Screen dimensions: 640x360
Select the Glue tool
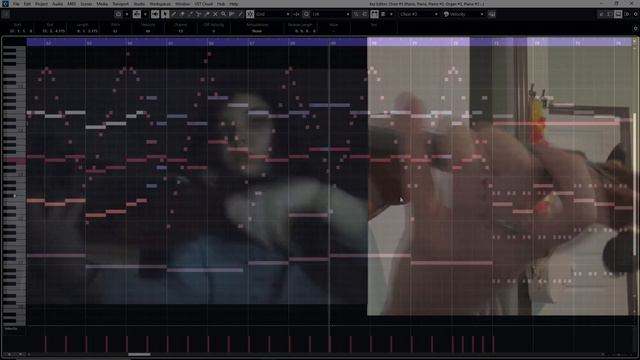tap(207, 14)
